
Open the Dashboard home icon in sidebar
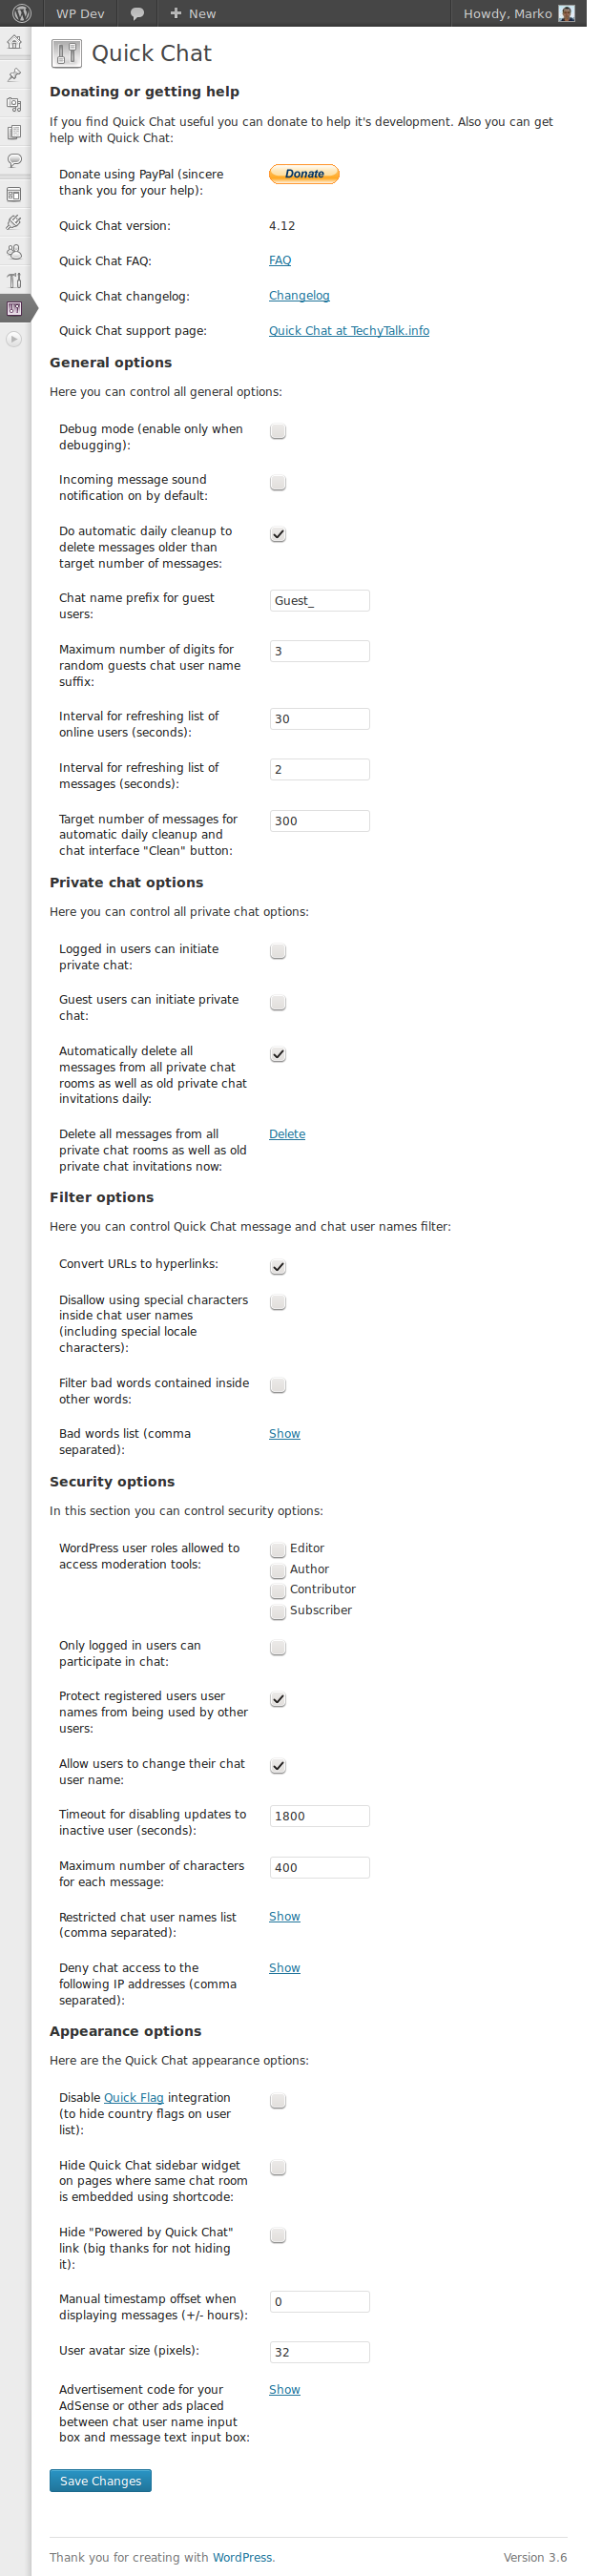point(14,42)
